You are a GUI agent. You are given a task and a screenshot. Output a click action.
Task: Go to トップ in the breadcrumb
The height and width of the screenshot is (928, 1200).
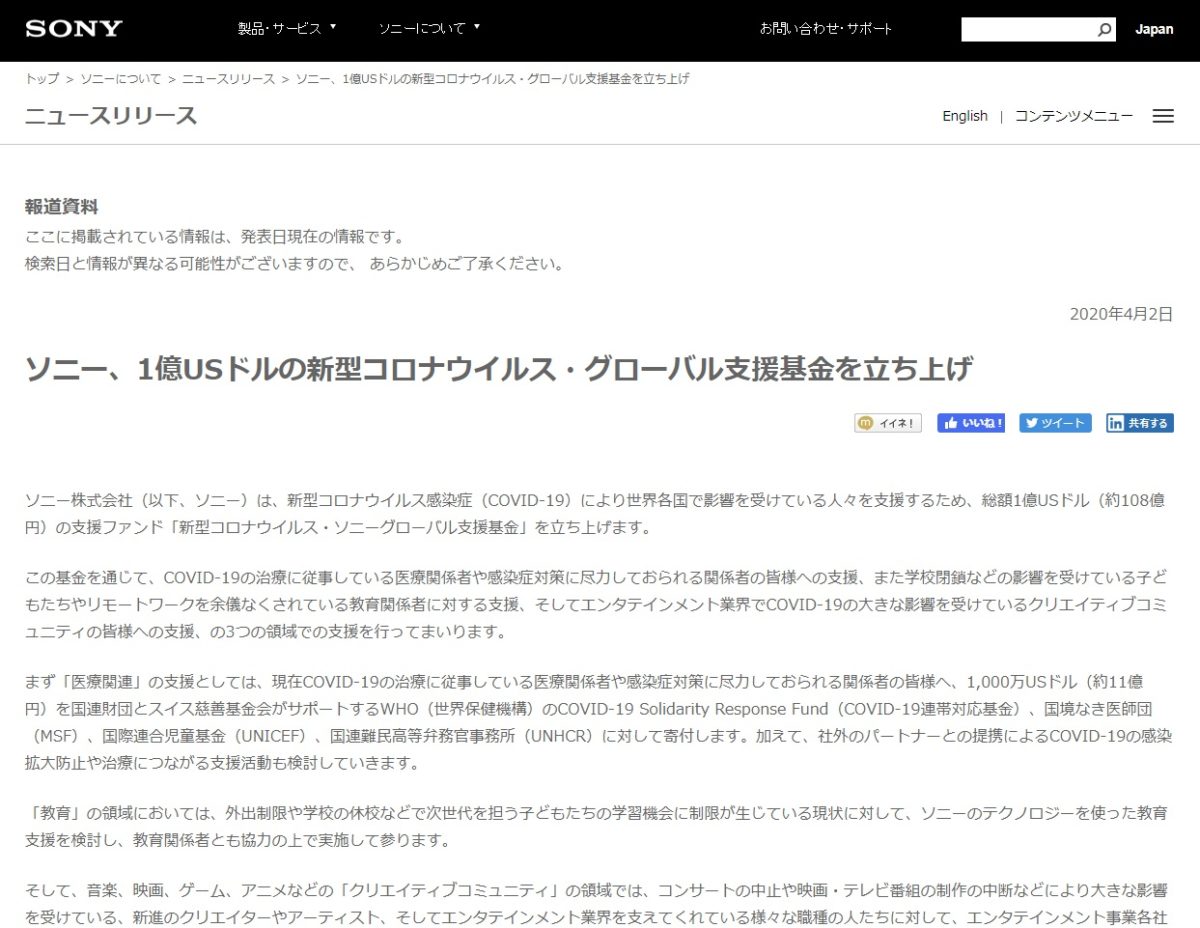[x=42, y=79]
